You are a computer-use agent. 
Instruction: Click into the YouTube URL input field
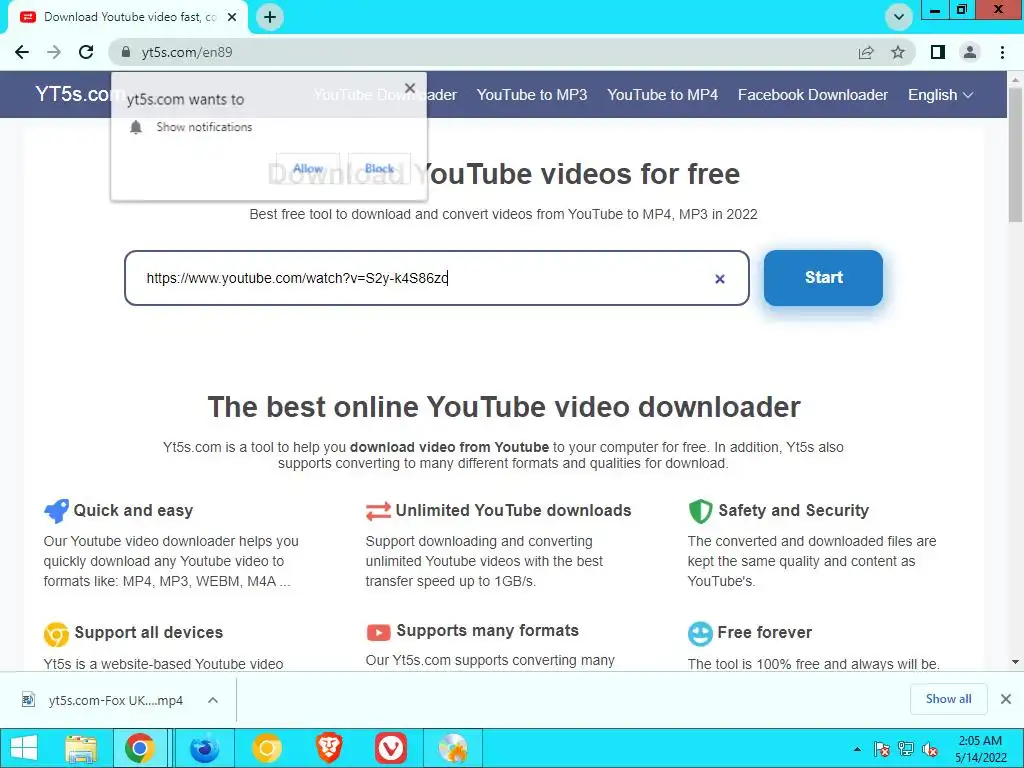point(436,278)
